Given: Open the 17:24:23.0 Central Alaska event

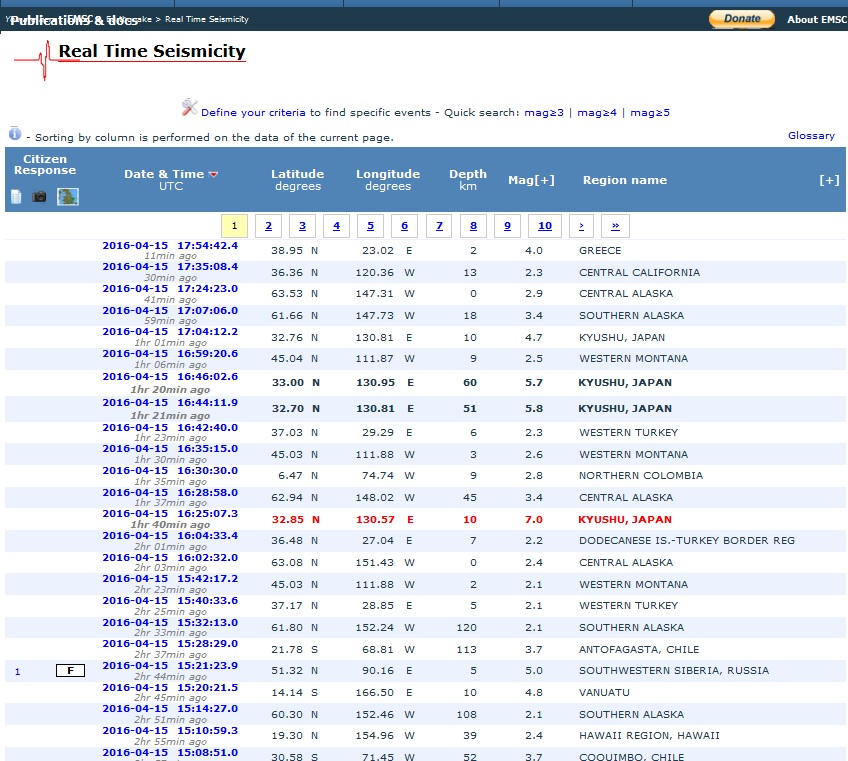Looking at the screenshot, I should (x=170, y=289).
